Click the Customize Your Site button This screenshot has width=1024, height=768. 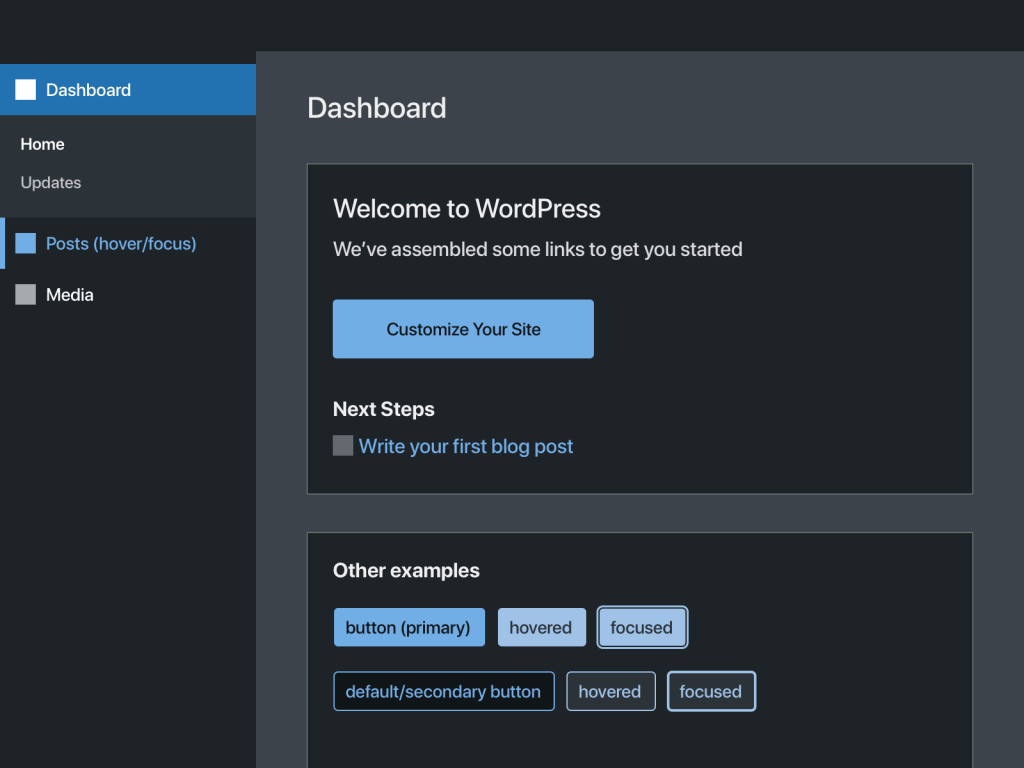point(463,329)
